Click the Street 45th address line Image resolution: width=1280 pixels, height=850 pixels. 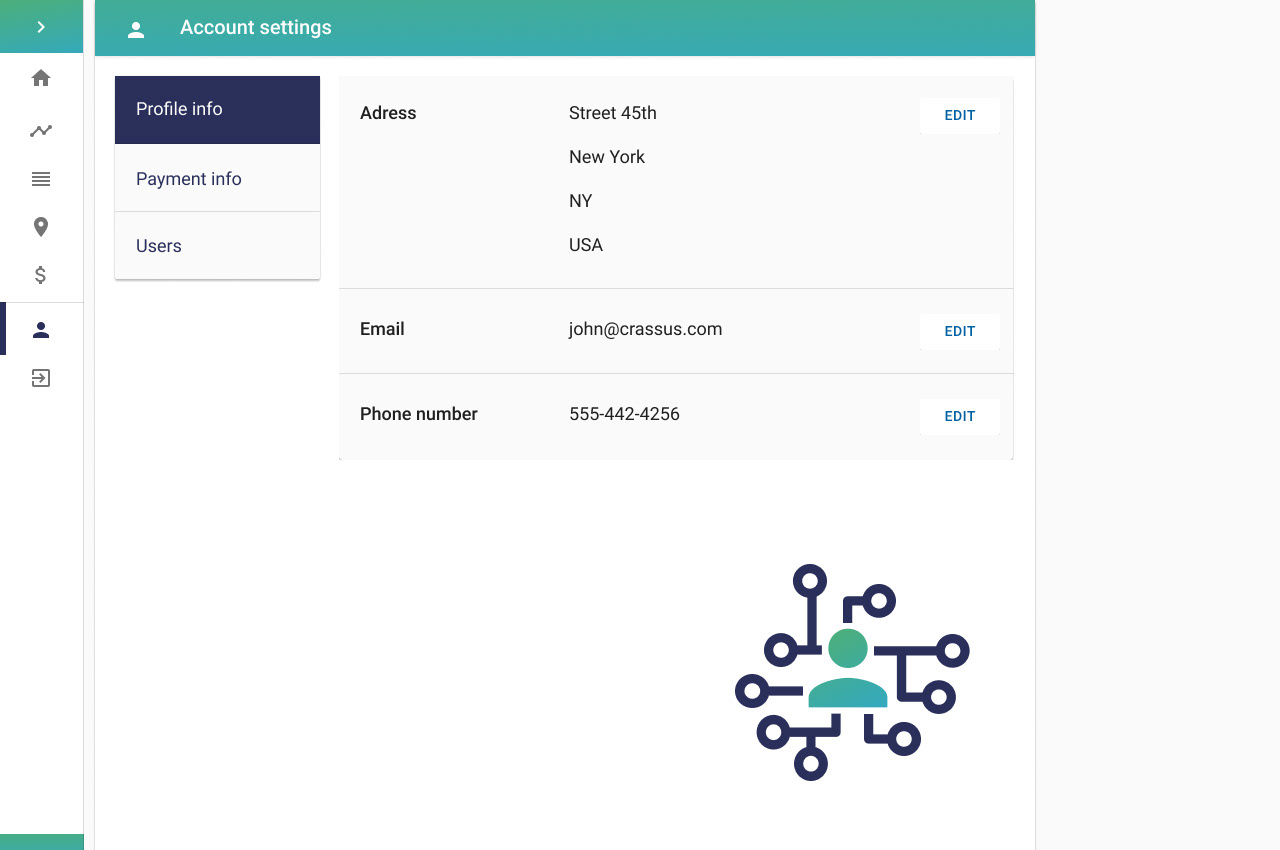(613, 113)
